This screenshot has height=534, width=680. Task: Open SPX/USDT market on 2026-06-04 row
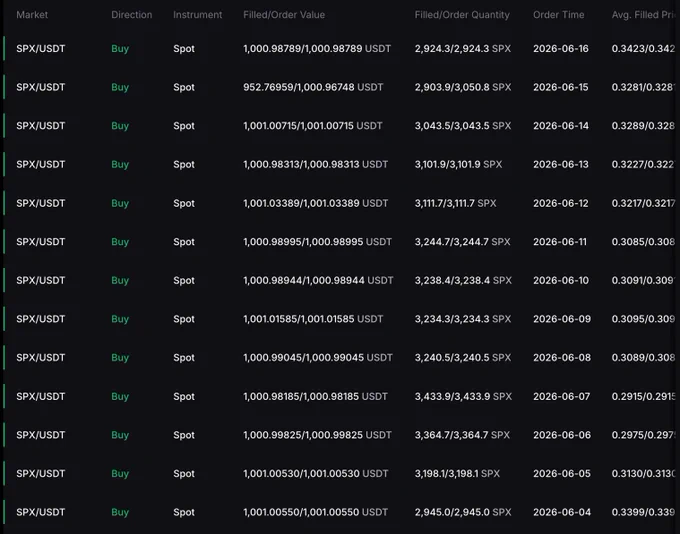(x=41, y=512)
